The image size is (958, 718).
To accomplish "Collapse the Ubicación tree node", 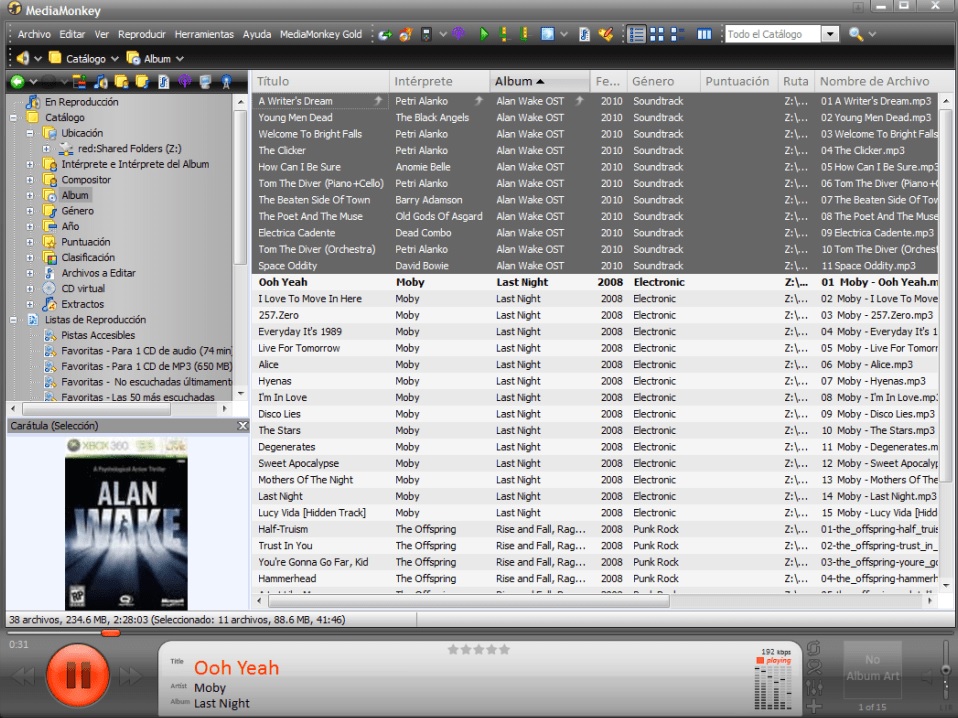I will coord(30,133).
